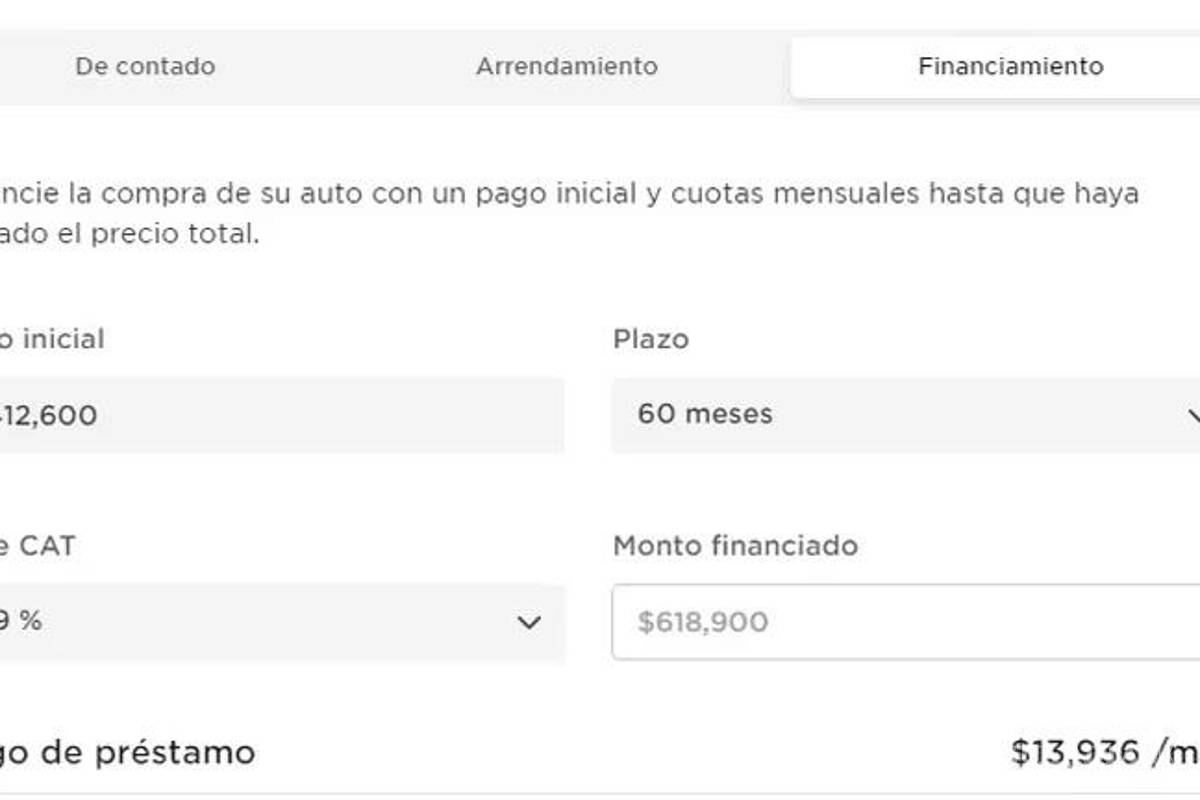The width and height of the screenshot is (1200, 800).
Task: Open the 60 meses term selector
Action: (900, 414)
